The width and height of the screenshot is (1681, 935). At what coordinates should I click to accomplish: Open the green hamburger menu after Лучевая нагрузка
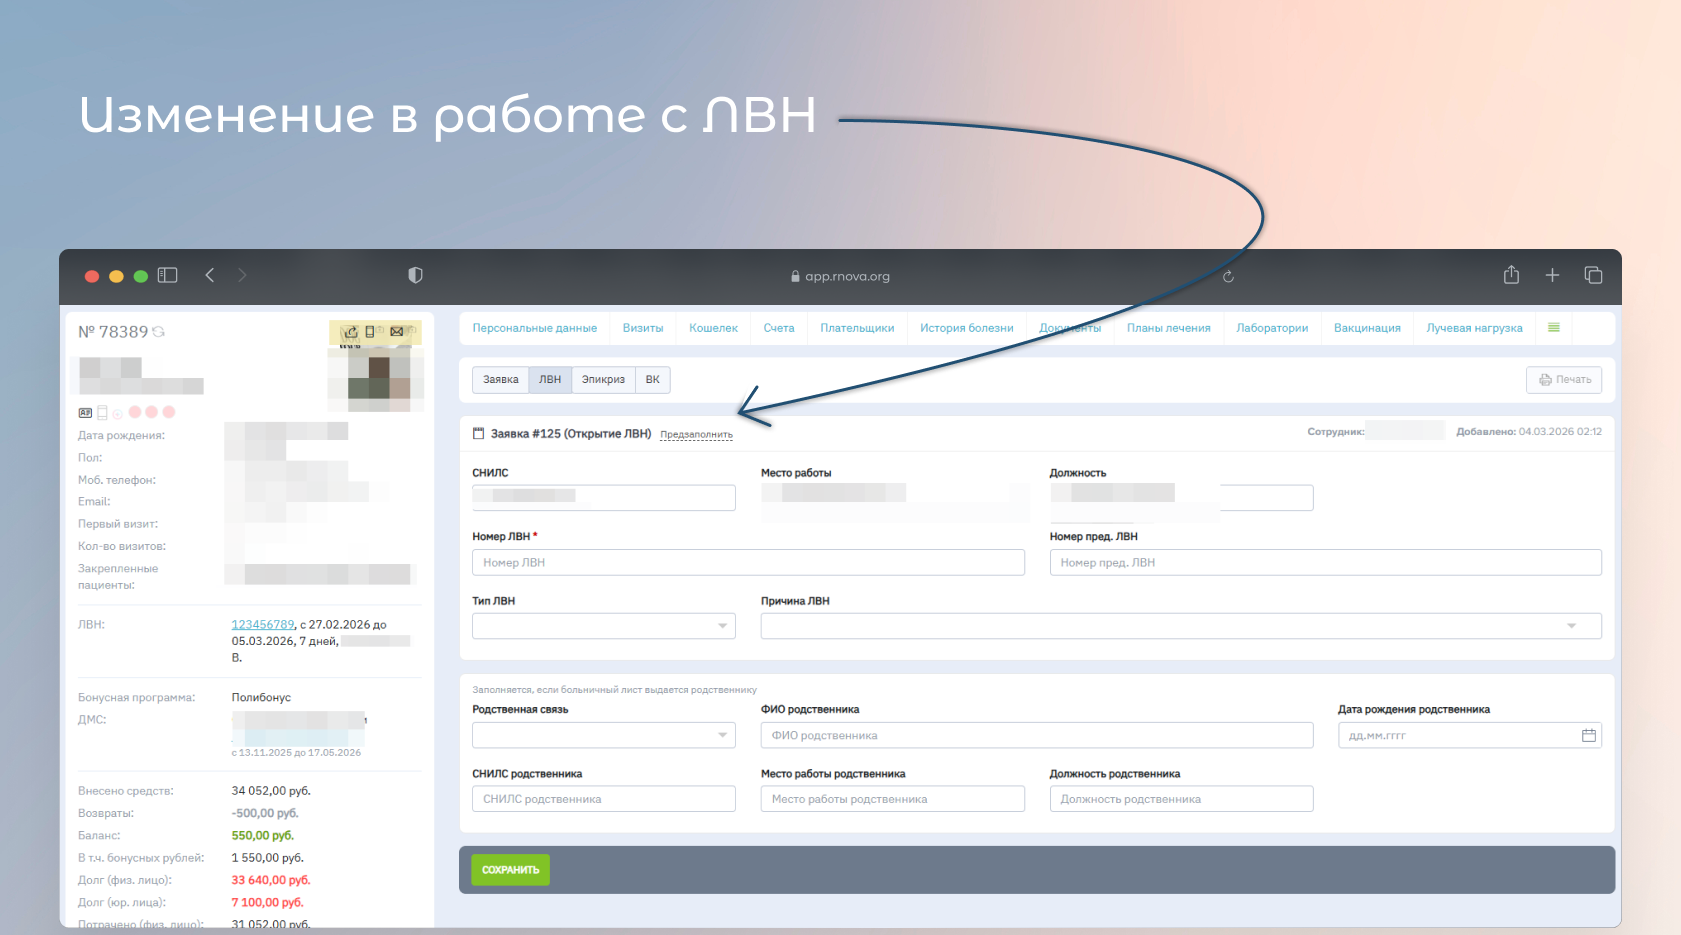tap(1553, 328)
